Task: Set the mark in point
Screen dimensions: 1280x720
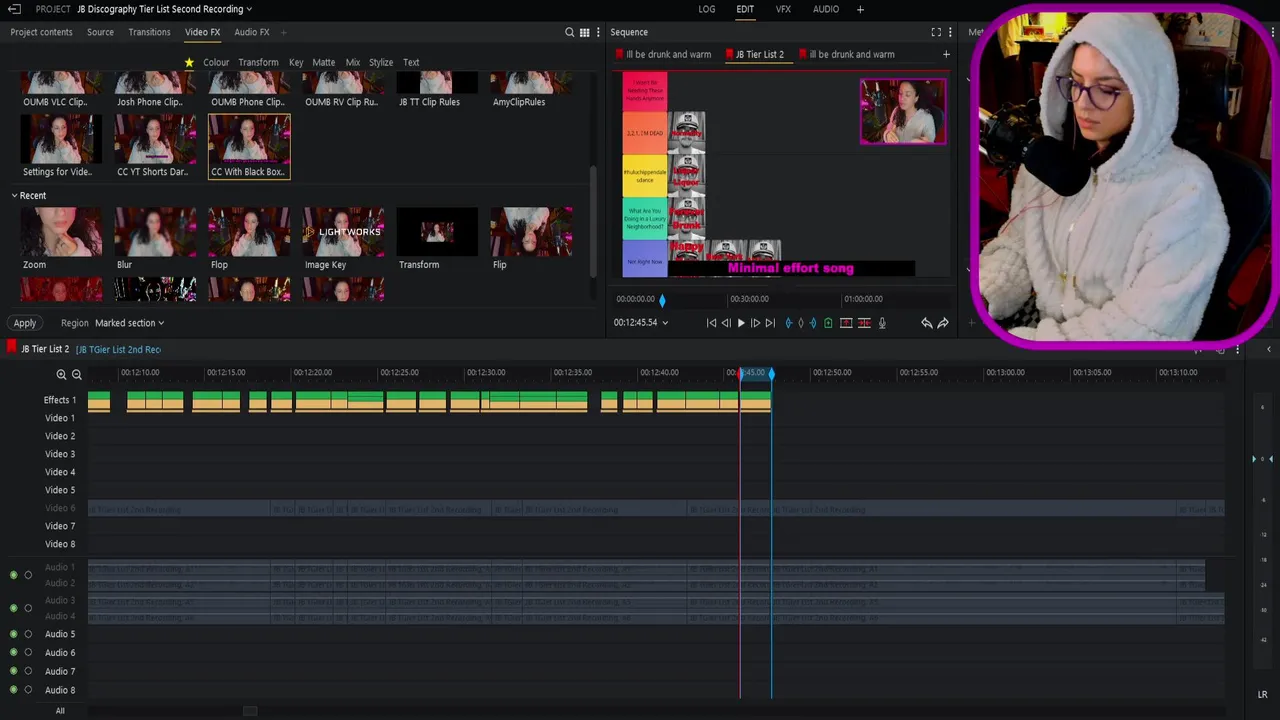Action: 789,323
